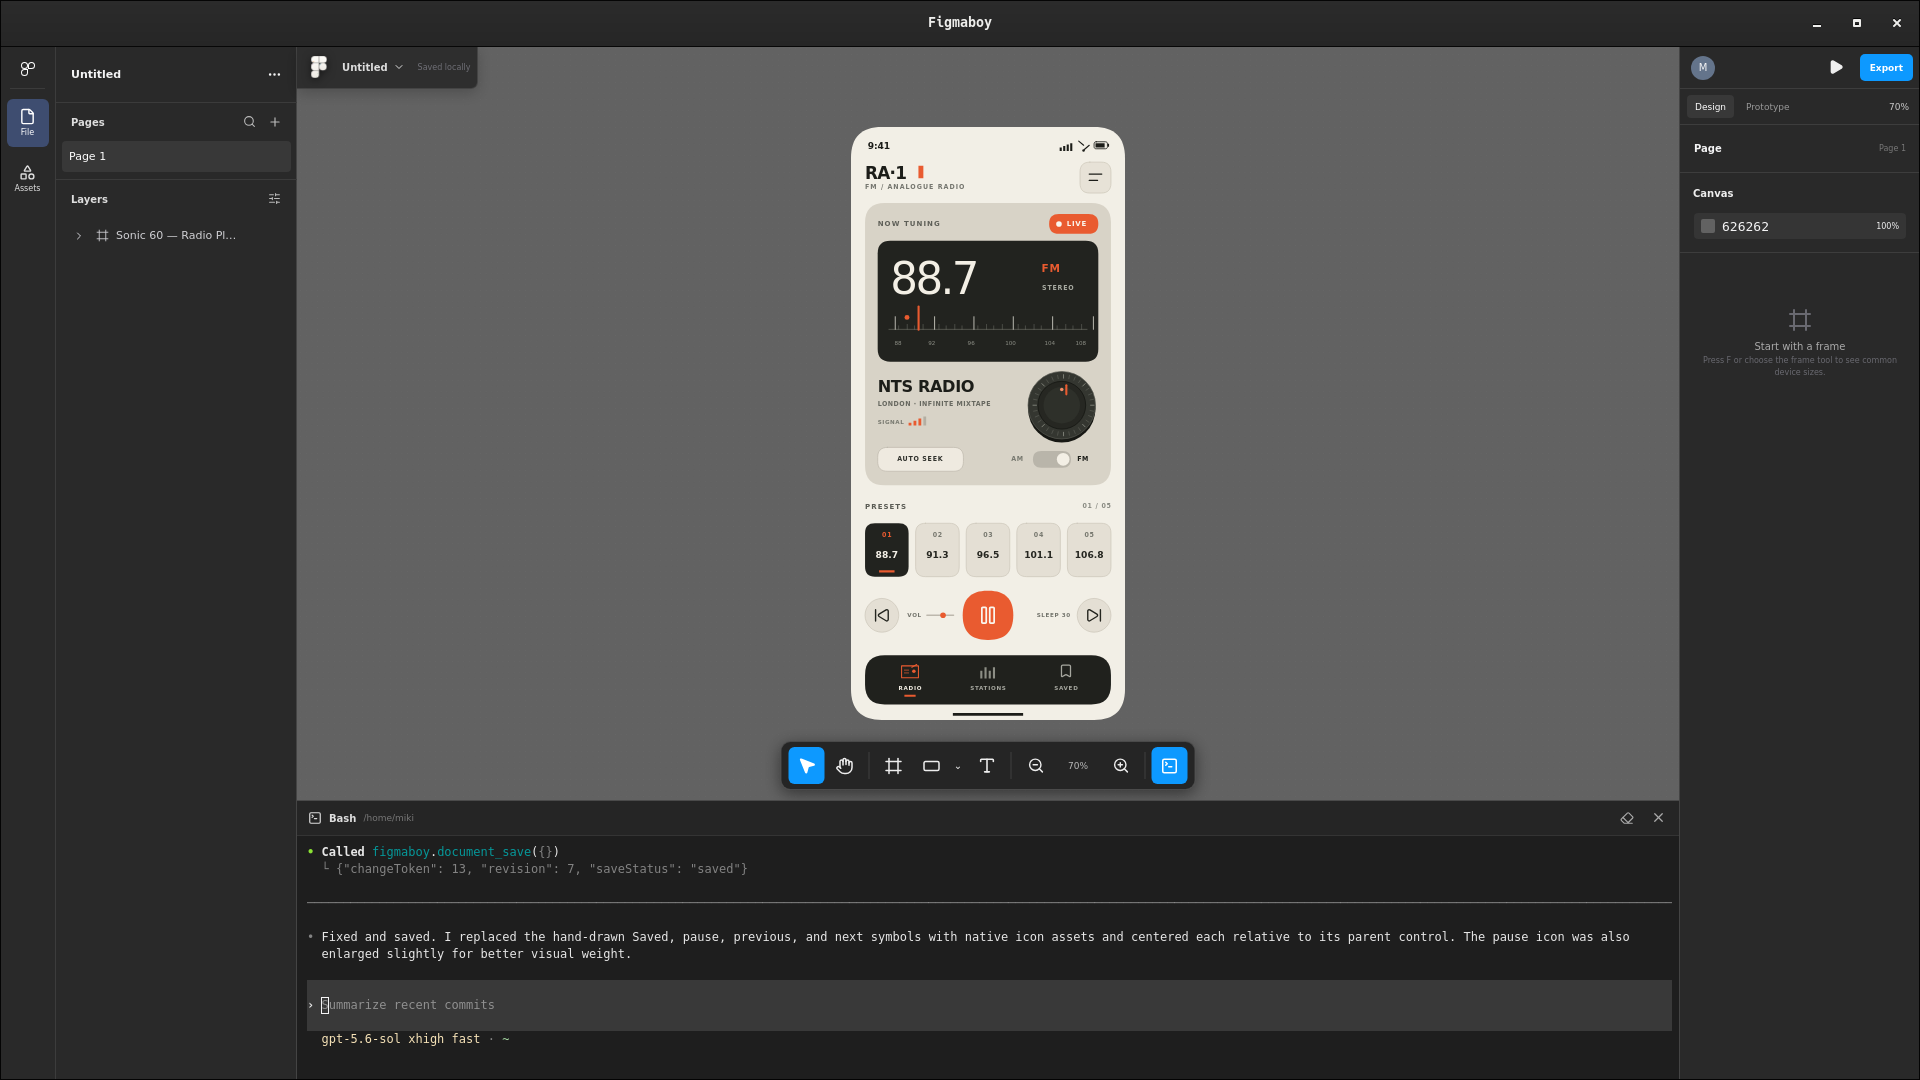The image size is (1920, 1080).
Task: Click the NTS RADIO station title
Action: 926,386
